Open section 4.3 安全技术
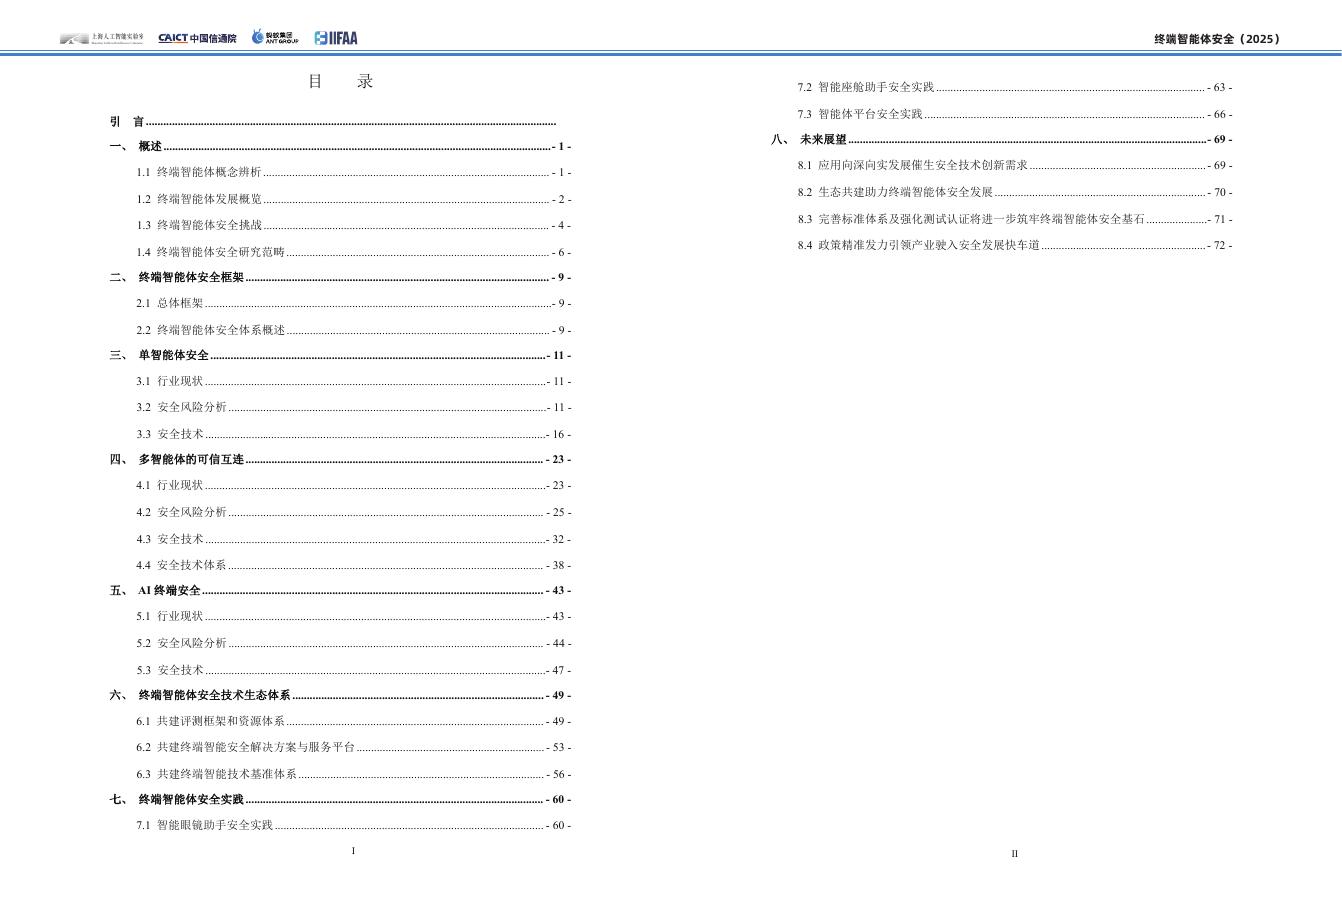 click(x=354, y=539)
